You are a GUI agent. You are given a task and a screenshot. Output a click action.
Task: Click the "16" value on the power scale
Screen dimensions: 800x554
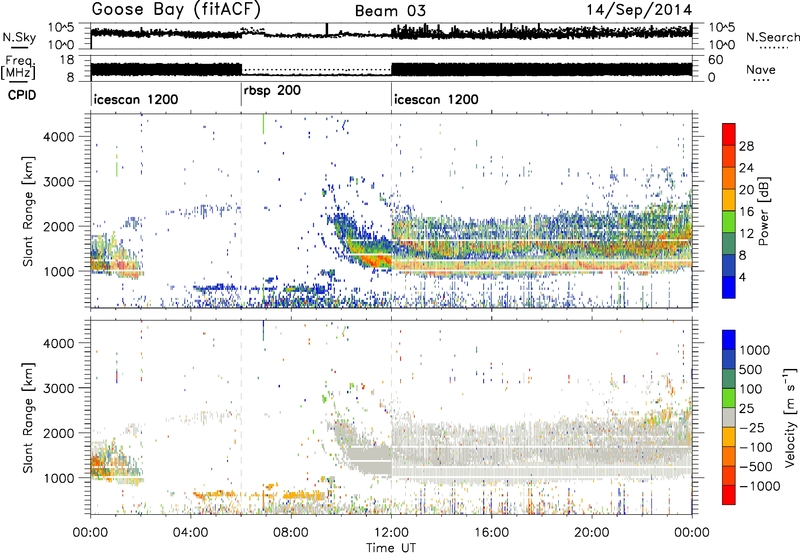746,212
